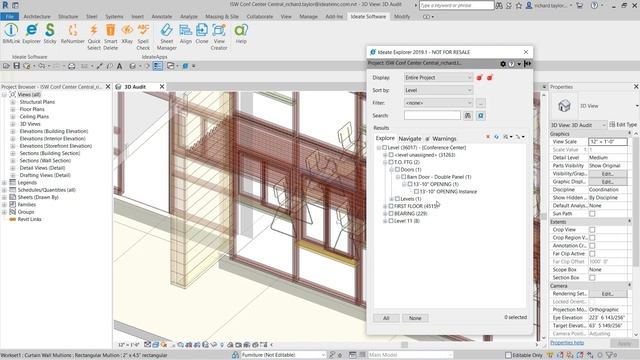Click Edit button for Visibility/Graphics

[x=607, y=174]
